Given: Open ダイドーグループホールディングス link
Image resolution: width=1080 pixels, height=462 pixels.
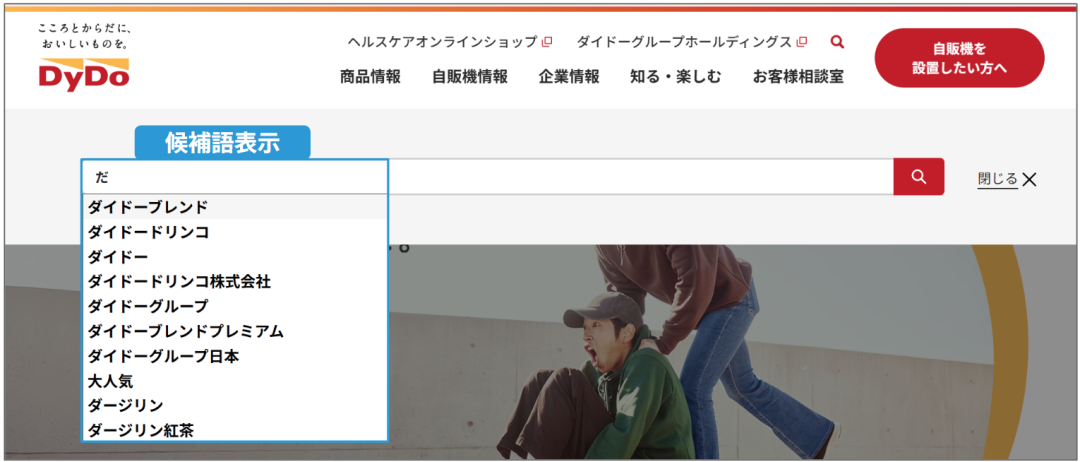Looking at the screenshot, I should pyautogui.click(x=684, y=42).
